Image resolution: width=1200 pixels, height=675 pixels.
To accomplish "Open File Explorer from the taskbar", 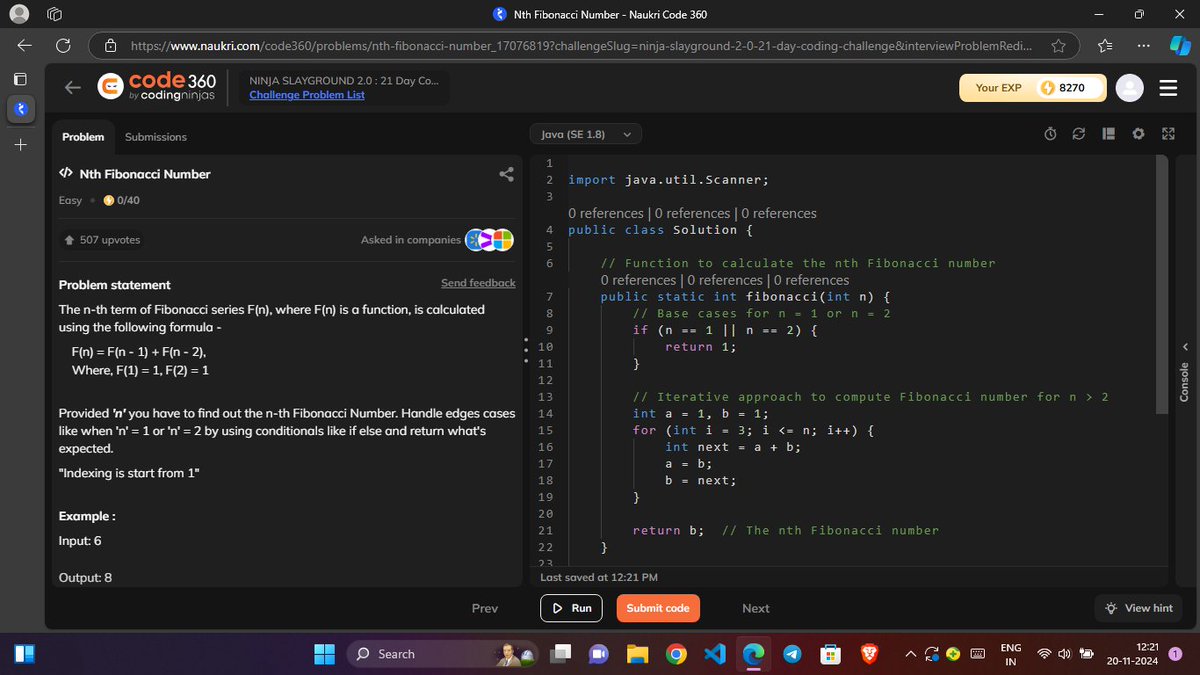I will pyautogui.click(x=637, y=654).
